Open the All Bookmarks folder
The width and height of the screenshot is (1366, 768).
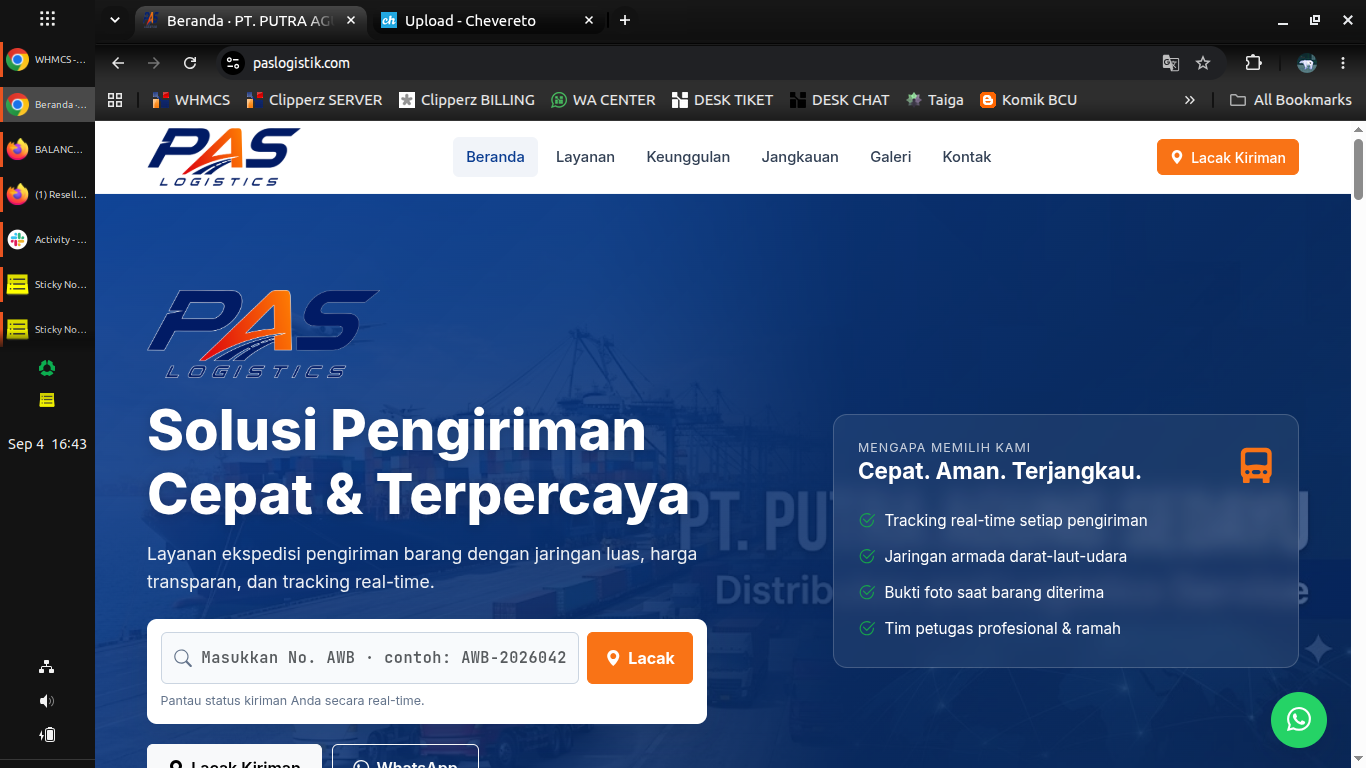1290,100
